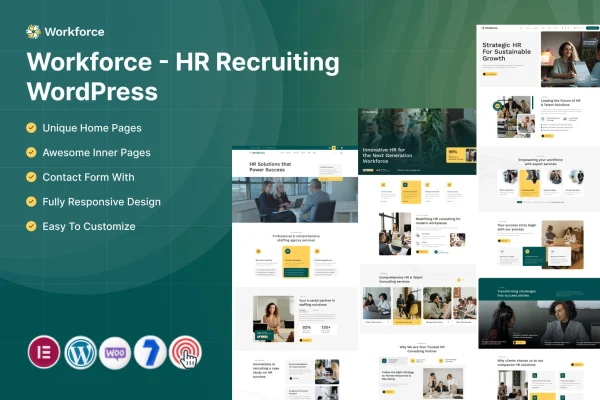
Task: Click the Workforce logo icon
Action: pos(33,32)
